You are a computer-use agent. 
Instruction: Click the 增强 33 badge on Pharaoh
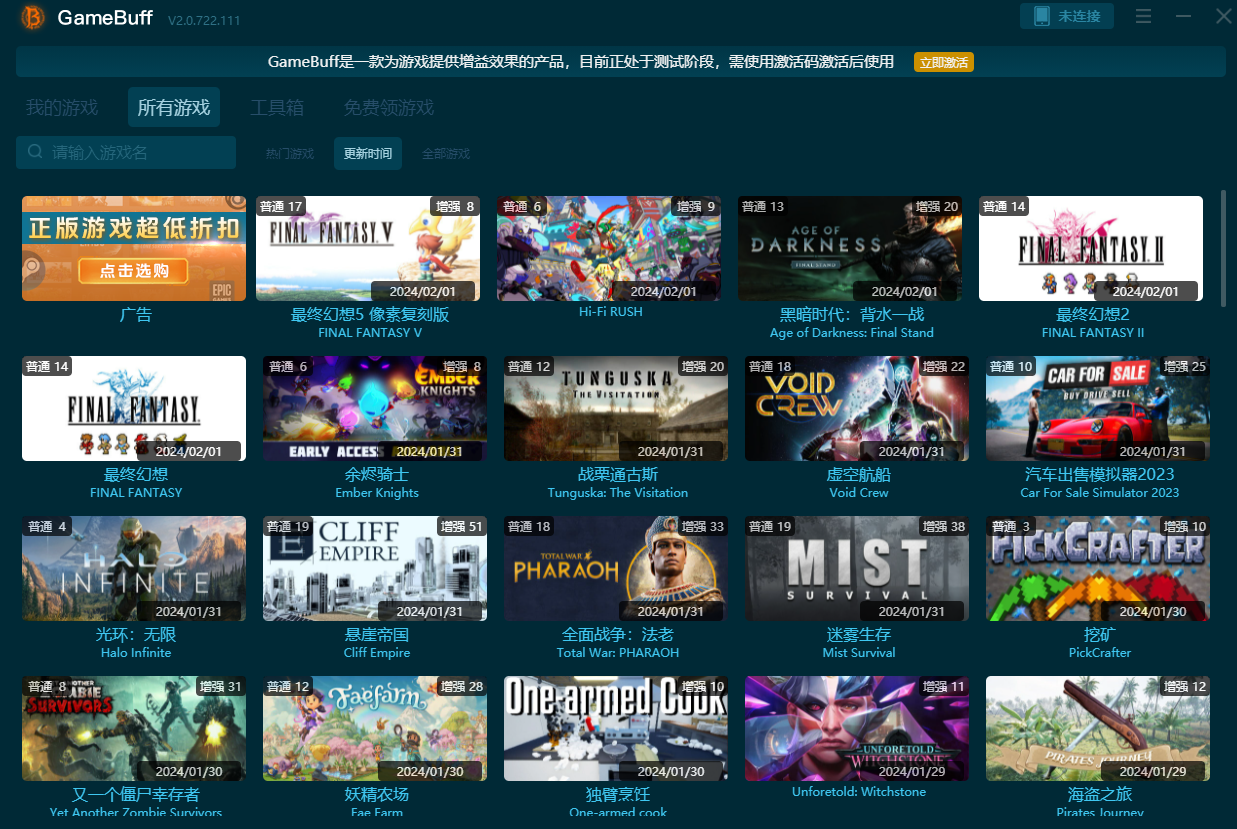click(x=703, y=527)
